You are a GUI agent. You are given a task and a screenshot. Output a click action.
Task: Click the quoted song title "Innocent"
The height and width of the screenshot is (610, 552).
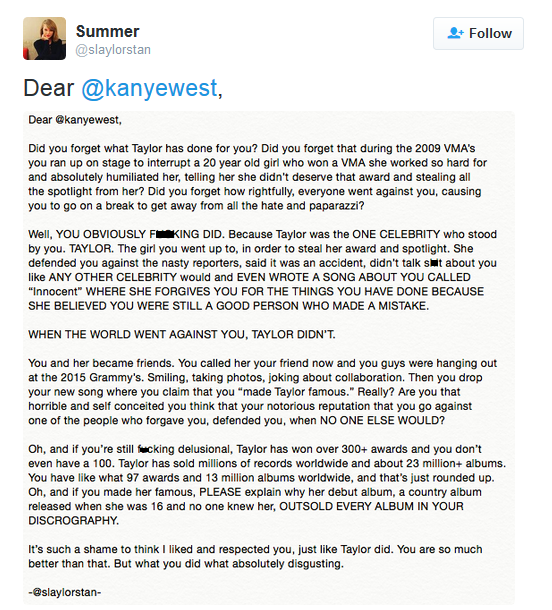(x=55, y=292)
